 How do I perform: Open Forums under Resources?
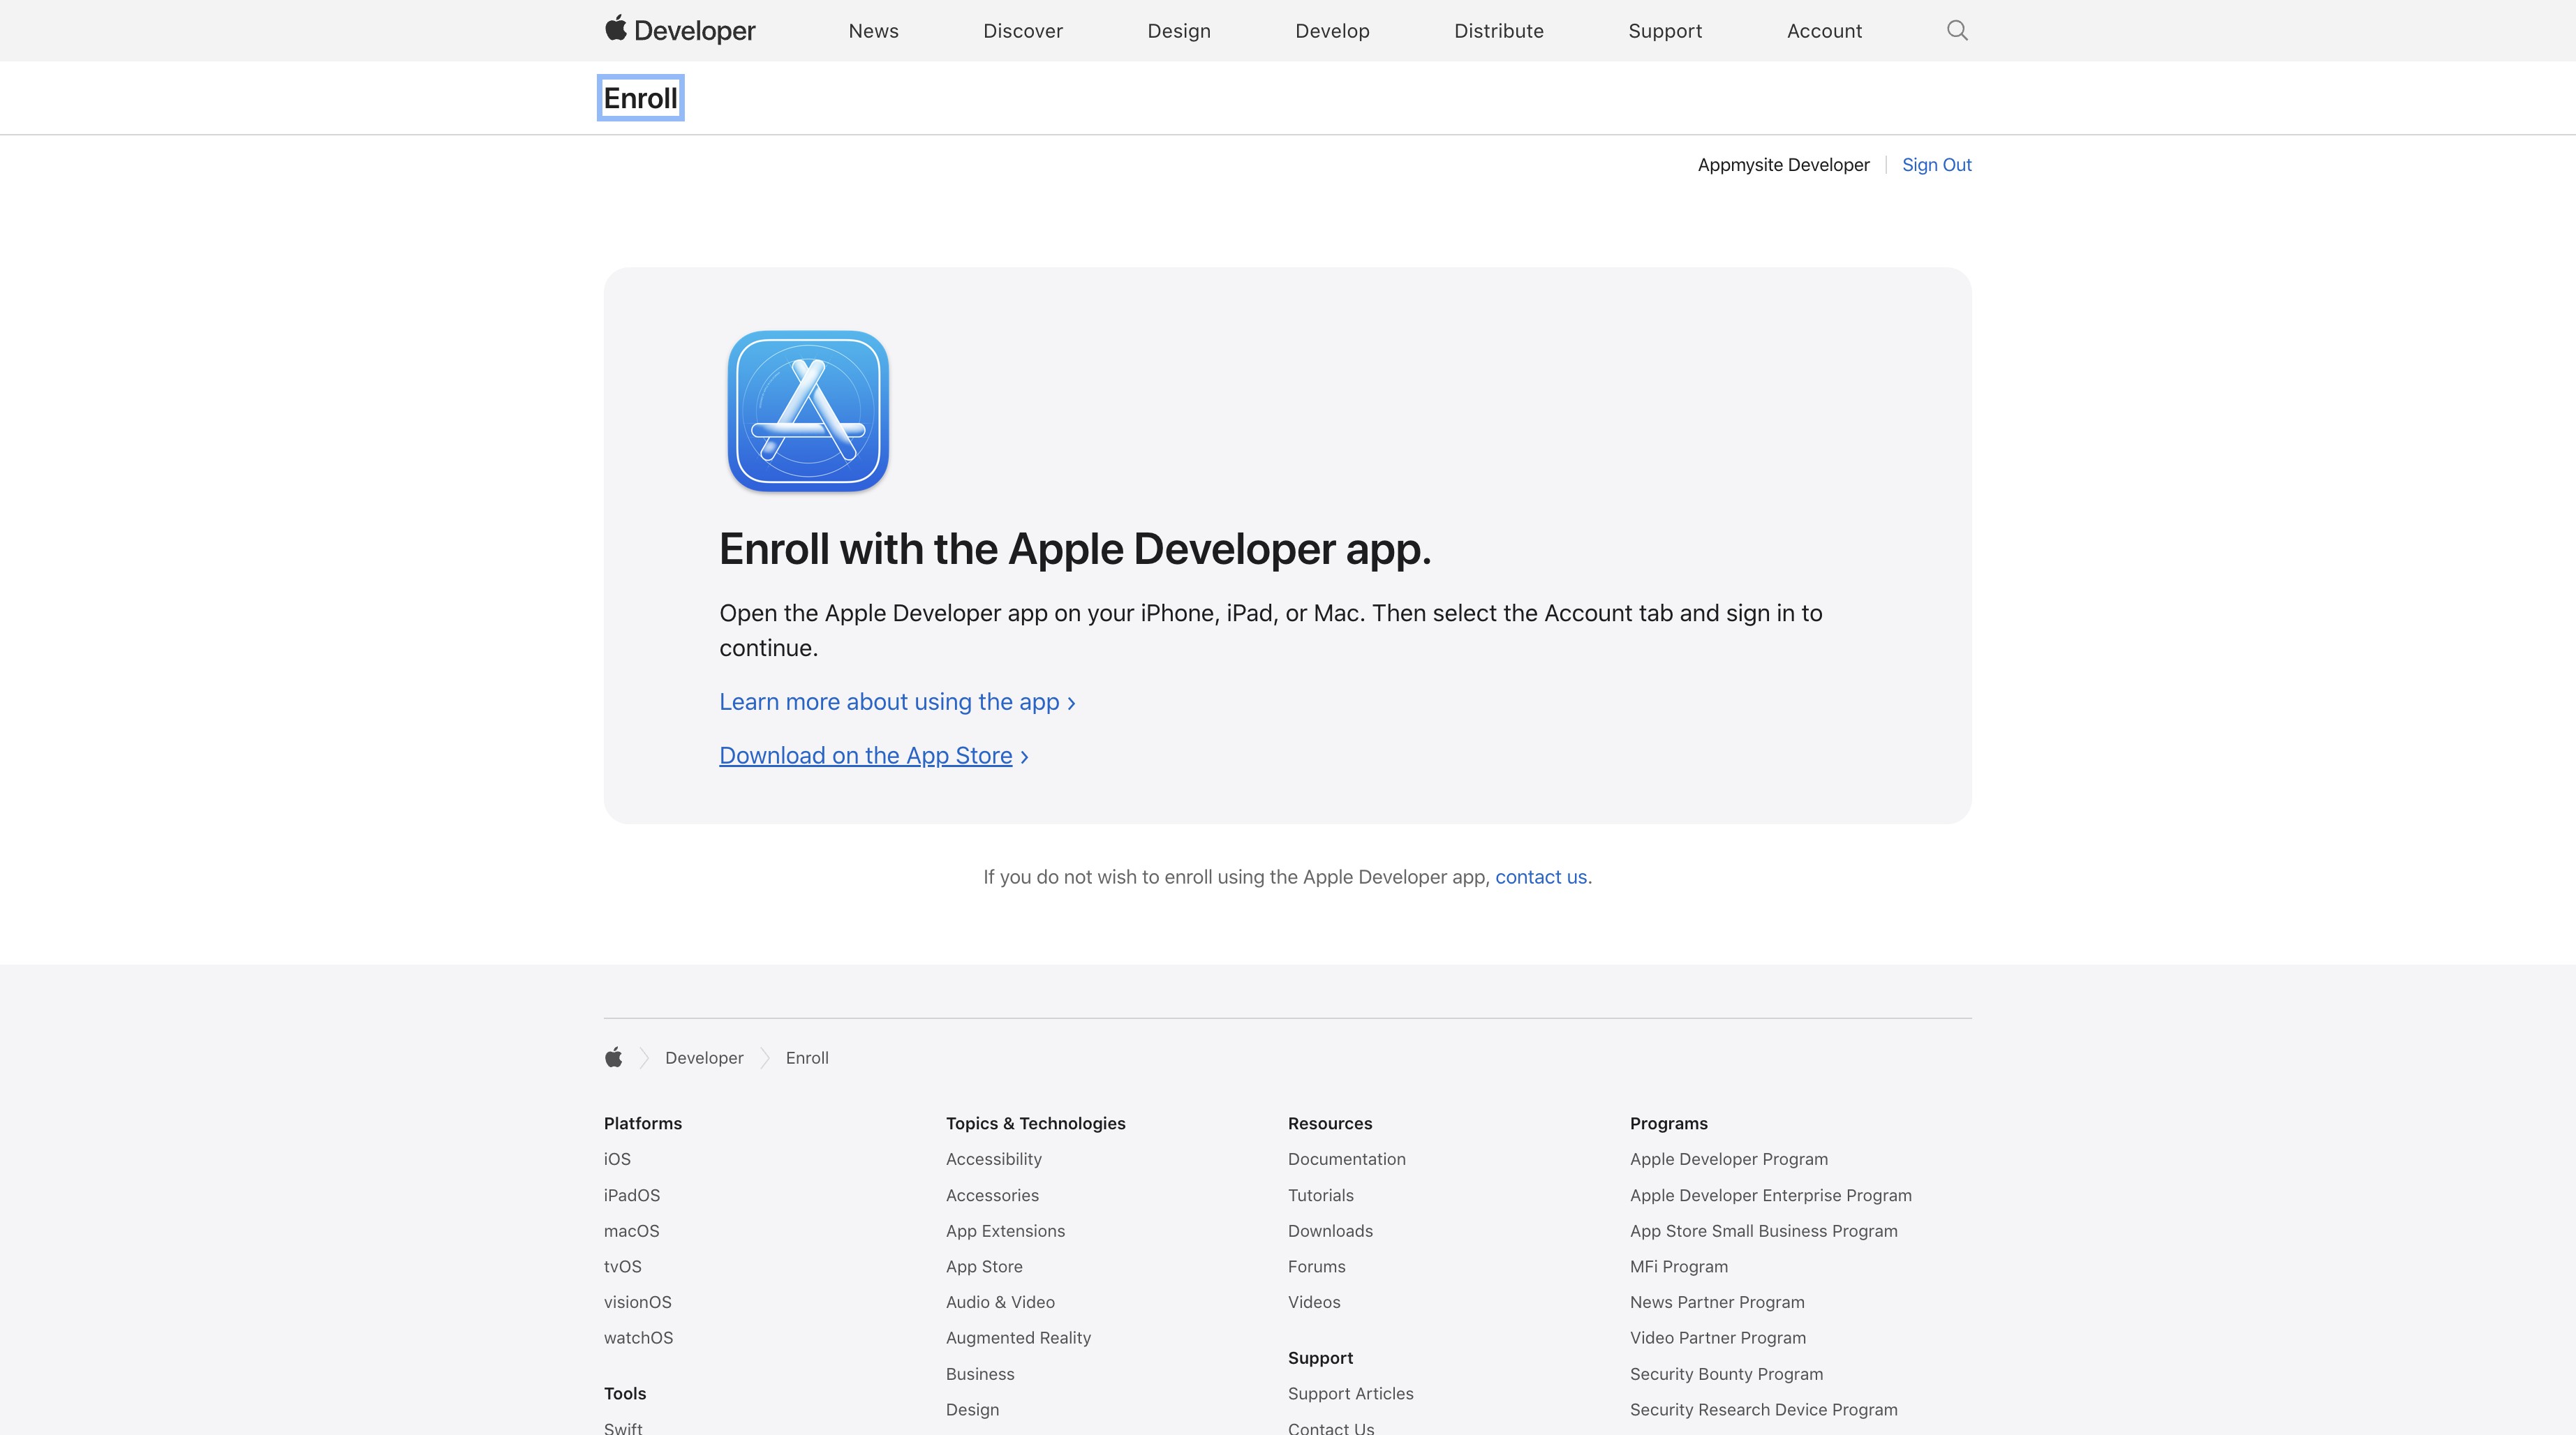(x=1316, y=1266)
